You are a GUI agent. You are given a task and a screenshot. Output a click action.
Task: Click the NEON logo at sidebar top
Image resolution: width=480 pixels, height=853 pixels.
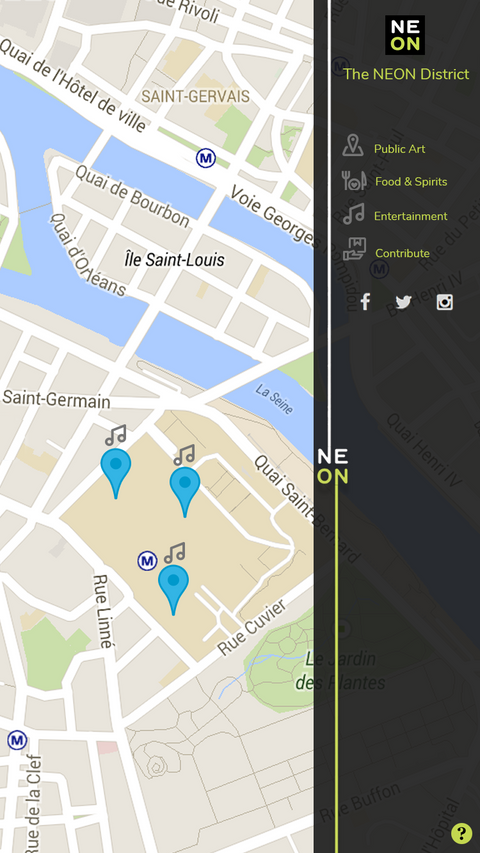click(x=405, y=35)
